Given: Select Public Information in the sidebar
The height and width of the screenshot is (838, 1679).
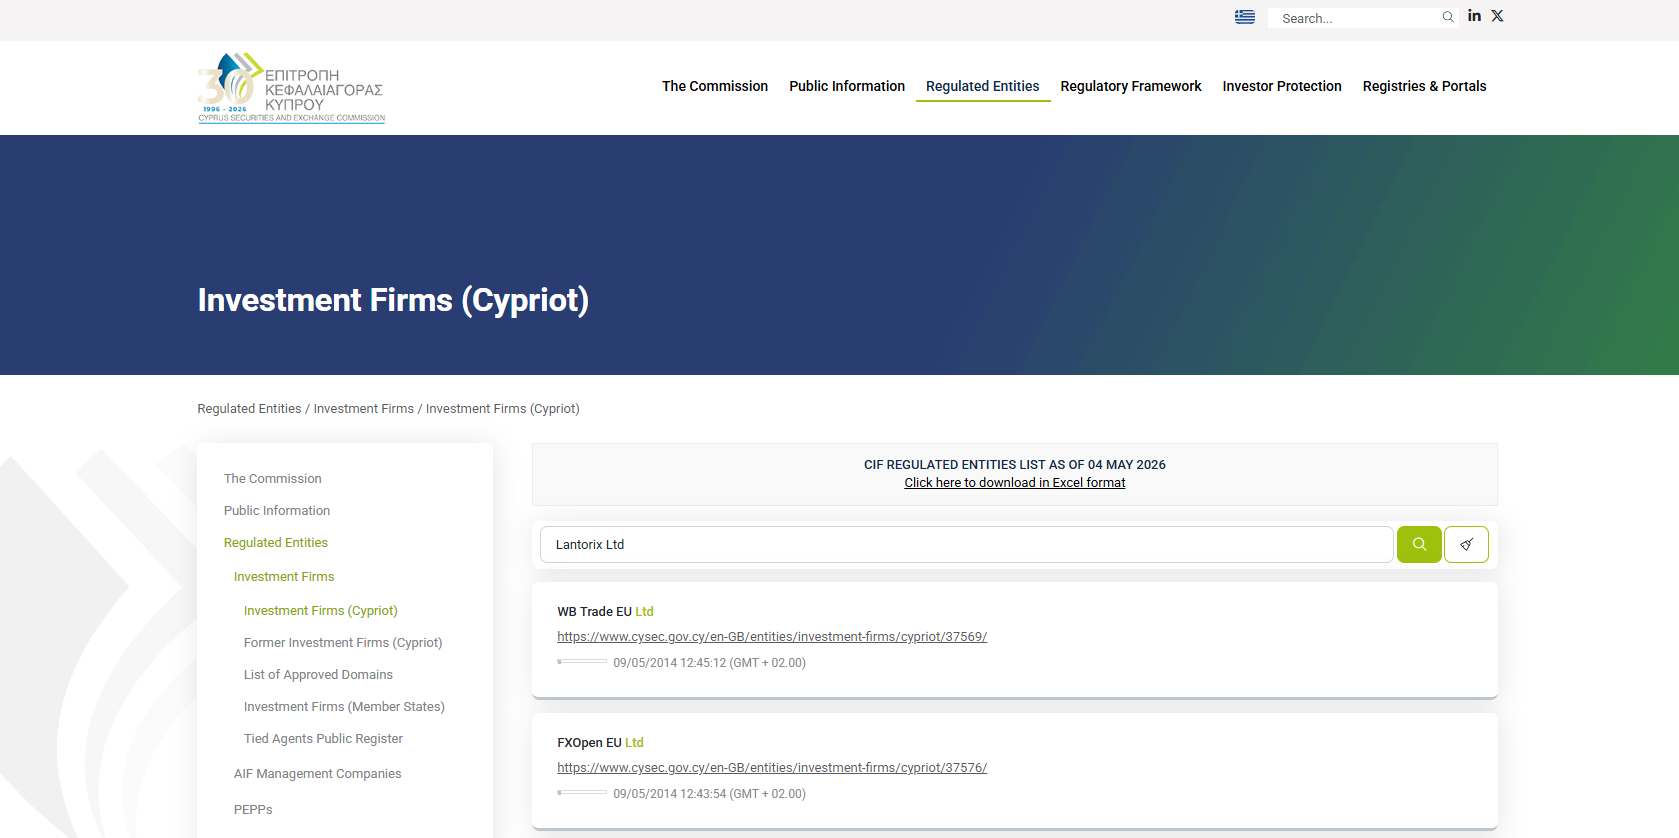Looking at the screenshot, I should pos(277,511).
